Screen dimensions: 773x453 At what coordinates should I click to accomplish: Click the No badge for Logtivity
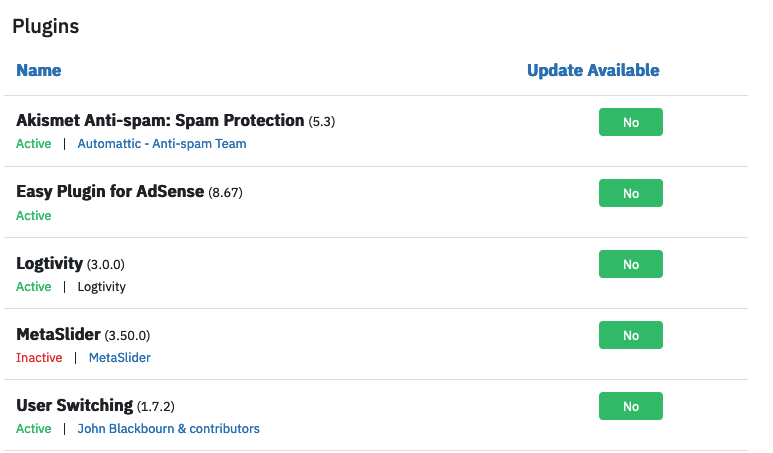(631, 264)
